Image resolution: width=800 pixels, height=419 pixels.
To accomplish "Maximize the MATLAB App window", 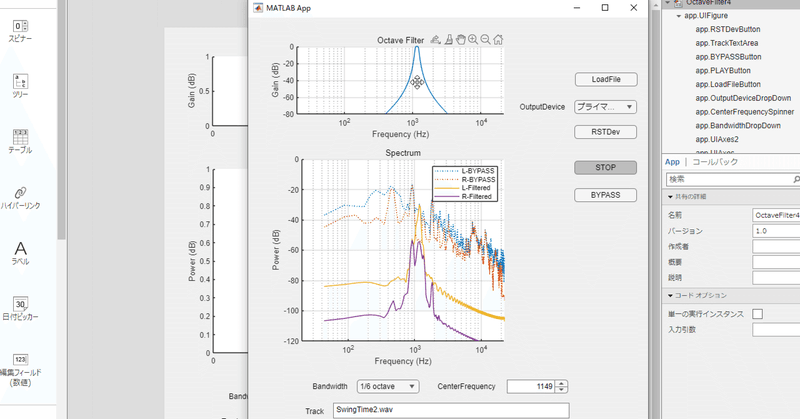I will [605, 8].
